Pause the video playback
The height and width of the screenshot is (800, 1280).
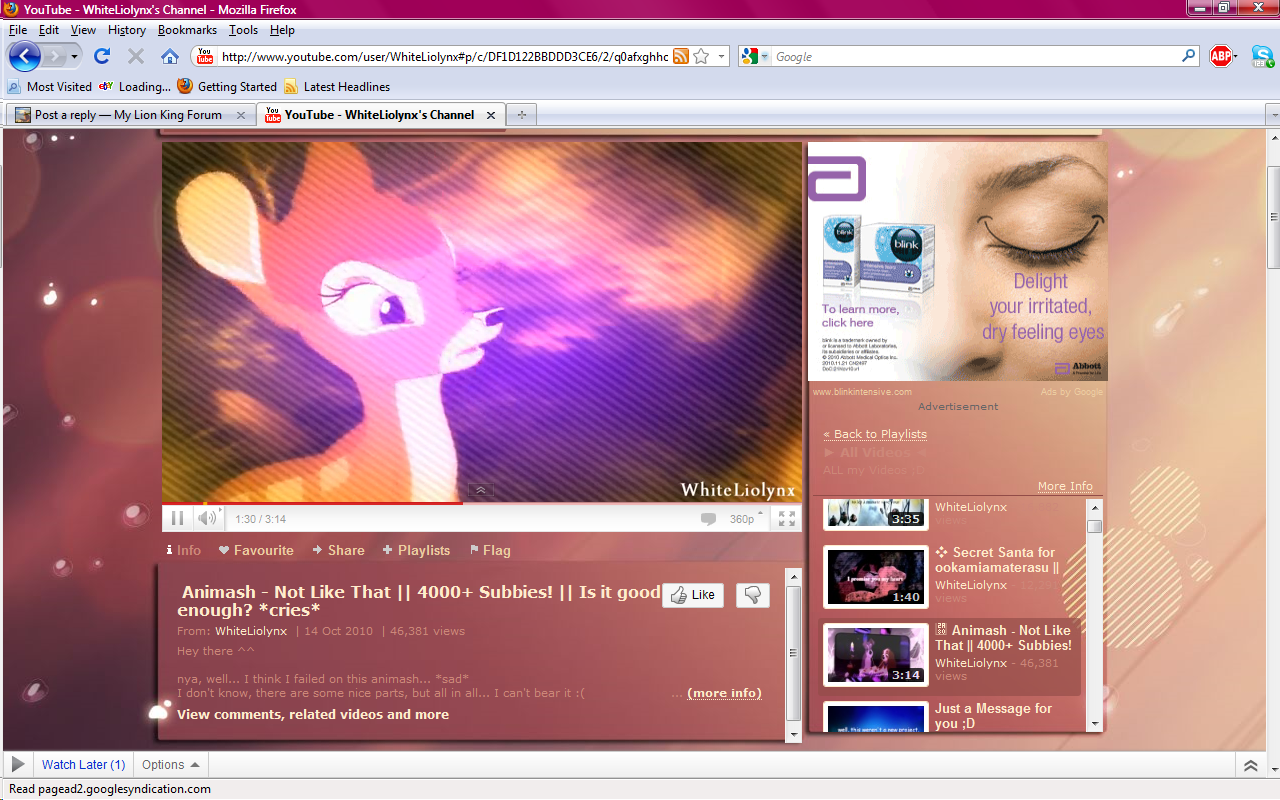(x=177, y=518)
